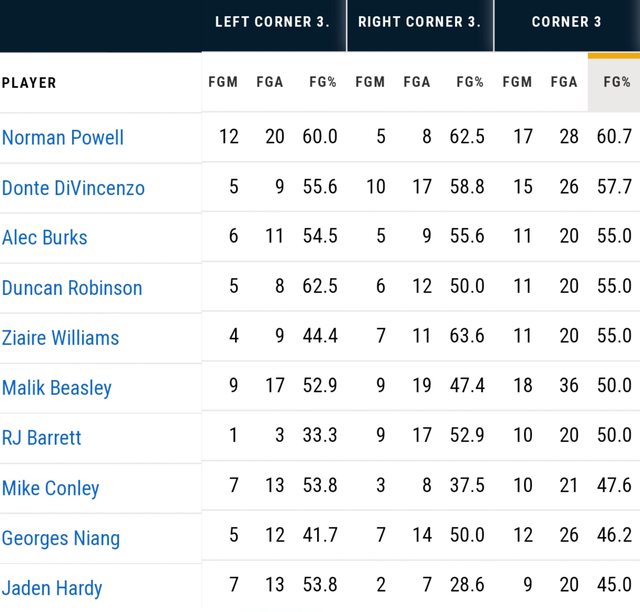The width and height of the screenshot is (640, 612).
Task: Click on Alec Burks' name
Action: [45, 237]
